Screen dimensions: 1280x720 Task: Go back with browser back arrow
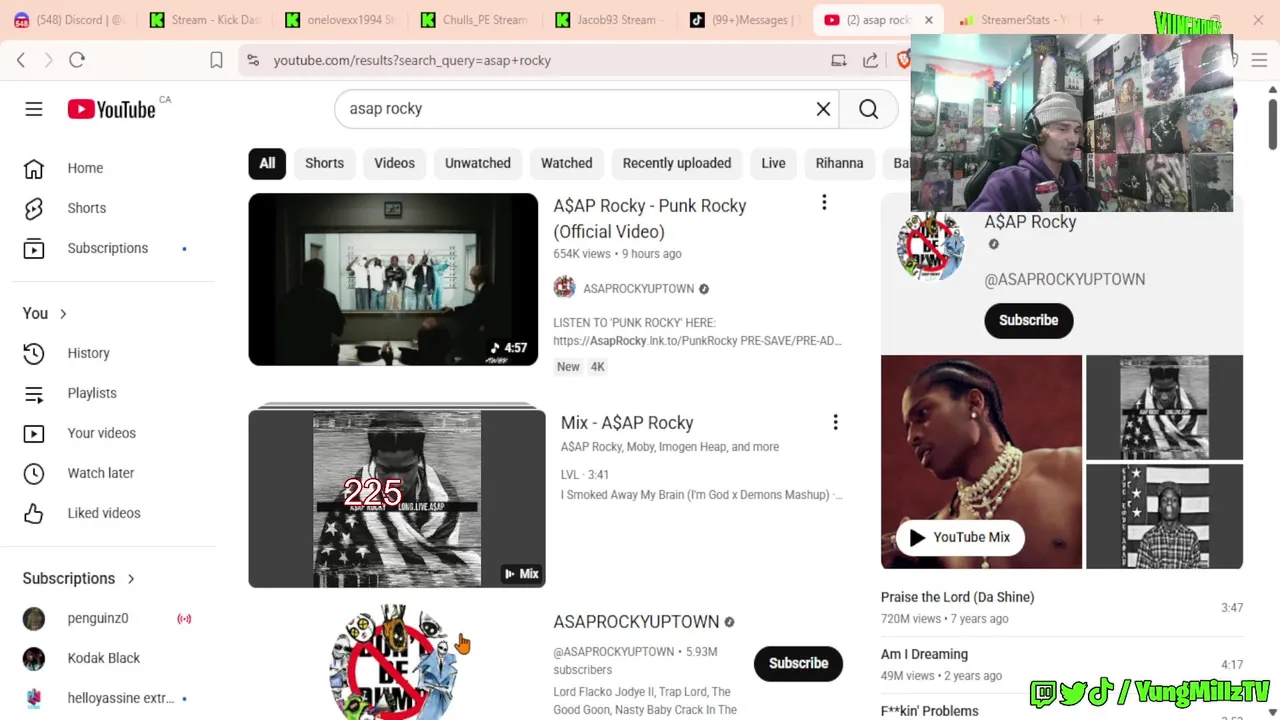[x=21, y=60]
